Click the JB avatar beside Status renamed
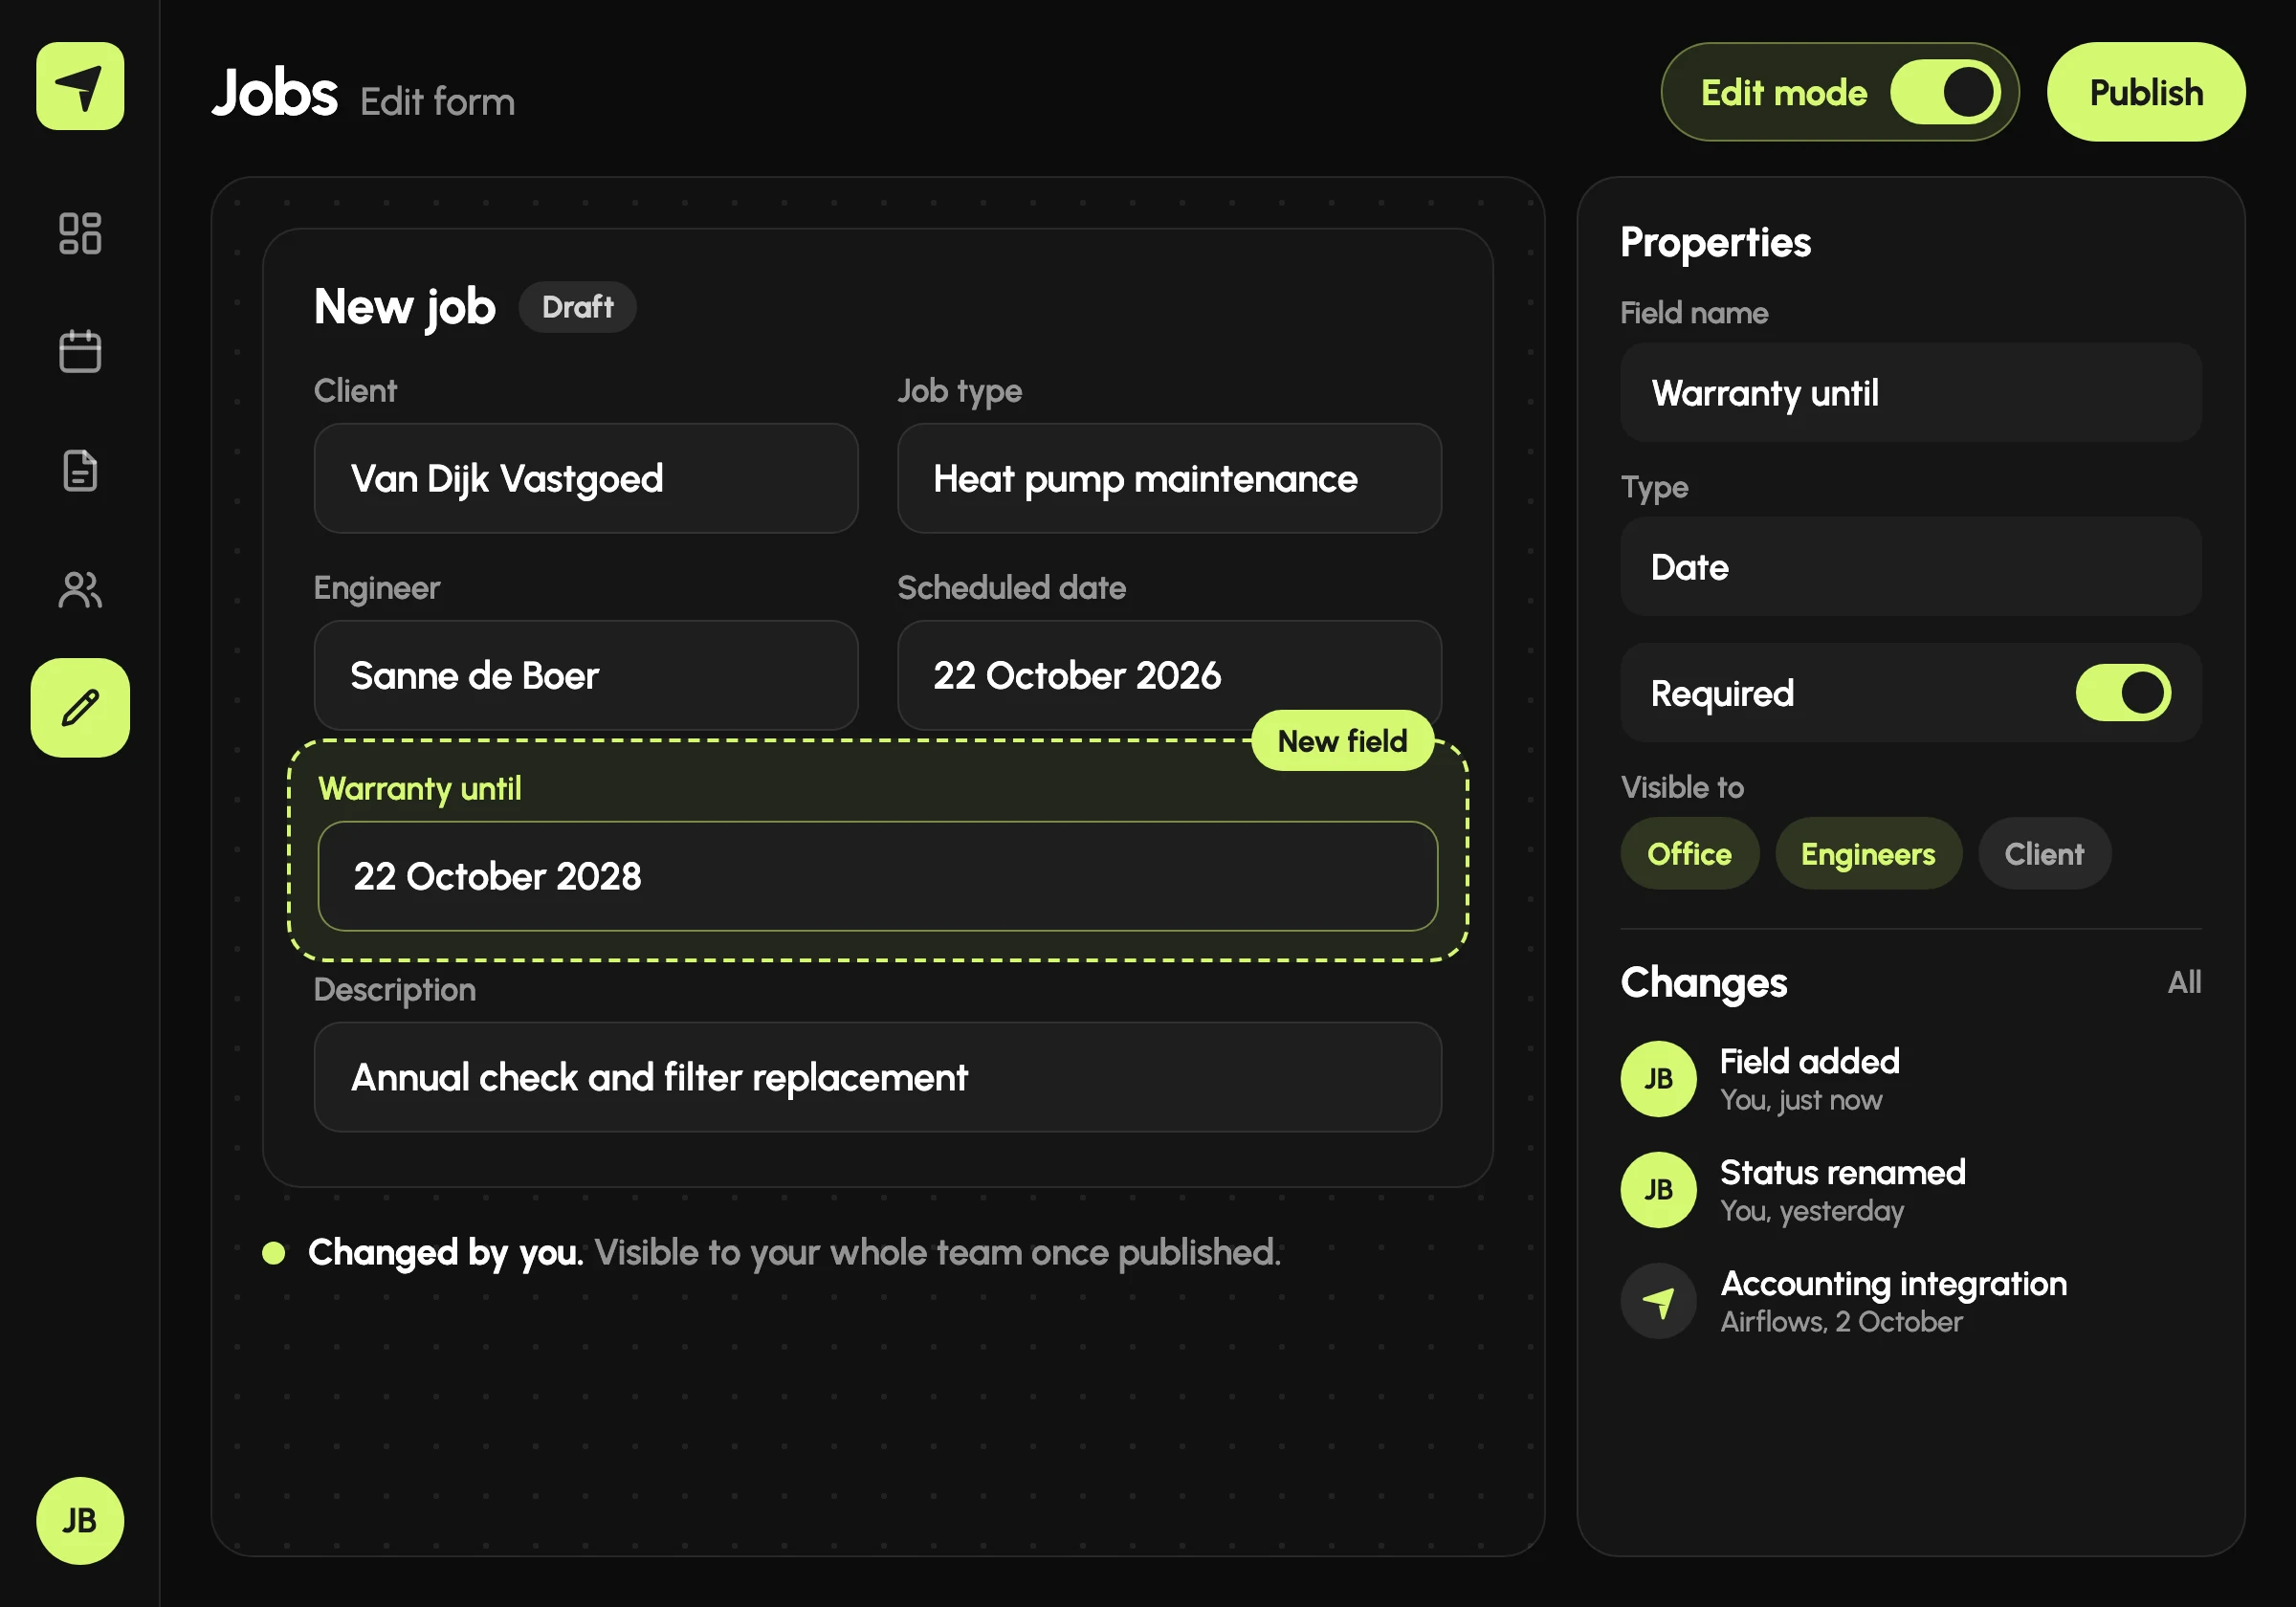Screen dimensions: 2296x1607 tap(1658, 1189)
